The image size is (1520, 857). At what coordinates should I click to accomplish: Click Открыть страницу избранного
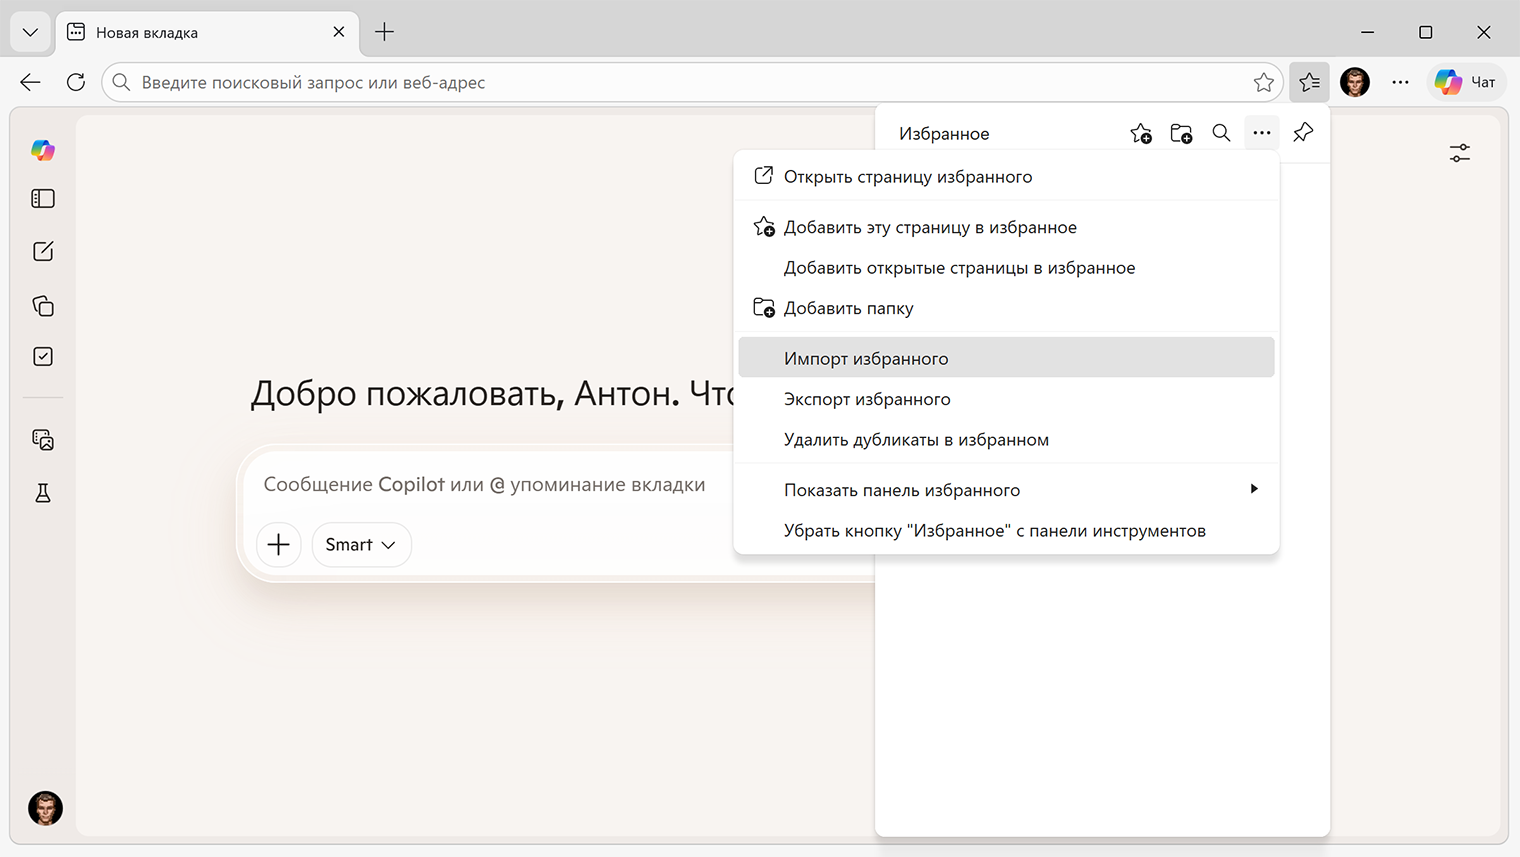click(908, 176)
